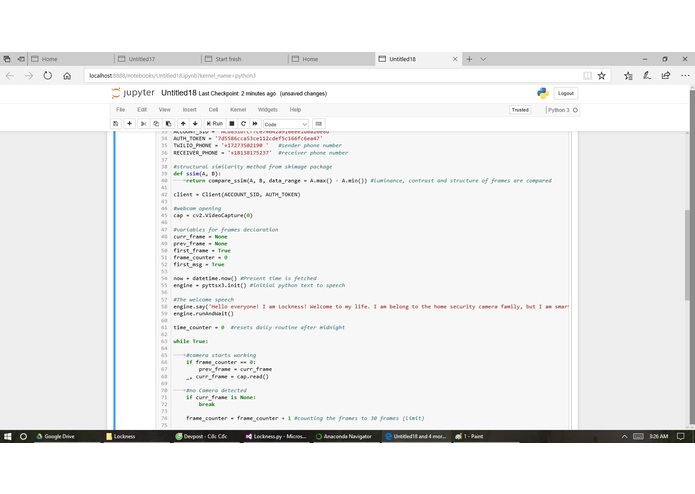Image resolution: width=695 pixels, height=494 pixels.
Task: Move selected cell down arrow
Action: coord(195,124)
